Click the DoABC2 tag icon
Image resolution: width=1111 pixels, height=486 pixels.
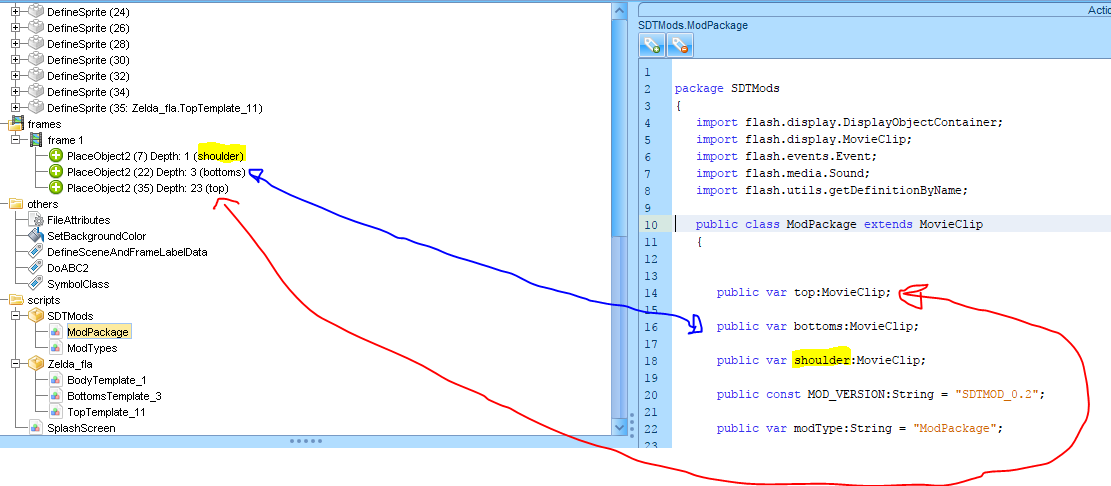pyautogui.click(x=36, y=268)
